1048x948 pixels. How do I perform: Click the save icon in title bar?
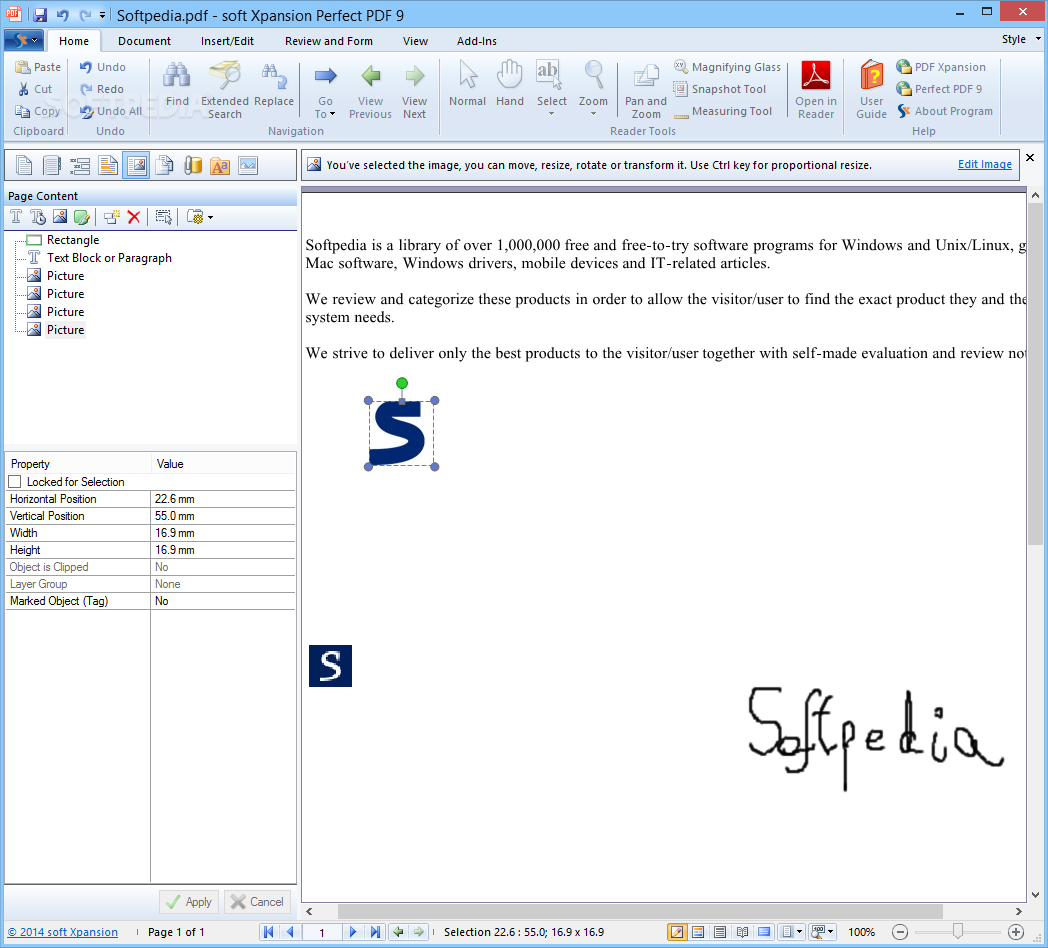[40, 15]
